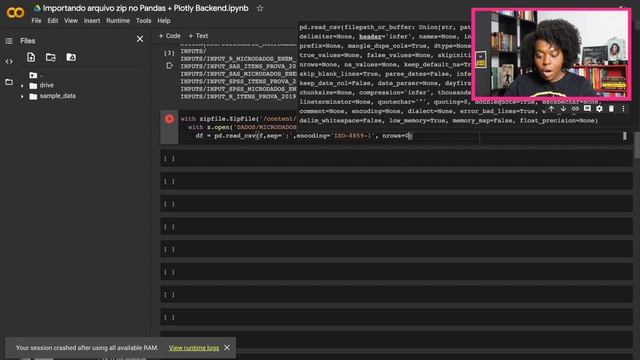Open the table of contents panel

point(9,41)
